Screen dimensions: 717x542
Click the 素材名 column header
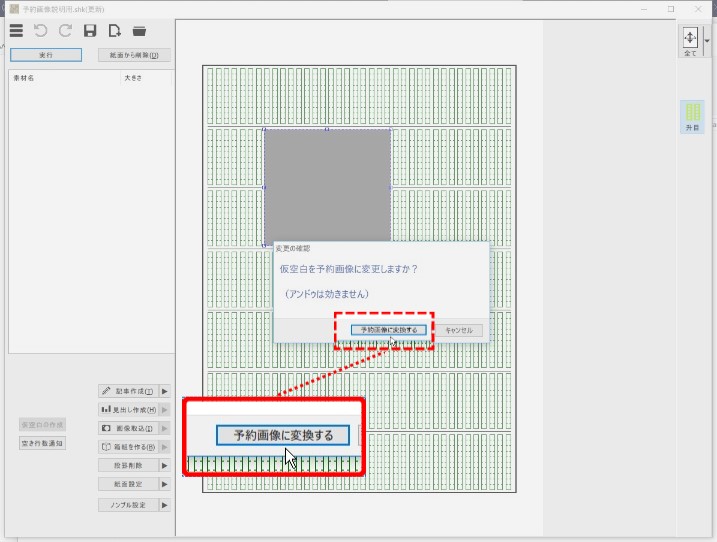[x=24, y=77]
